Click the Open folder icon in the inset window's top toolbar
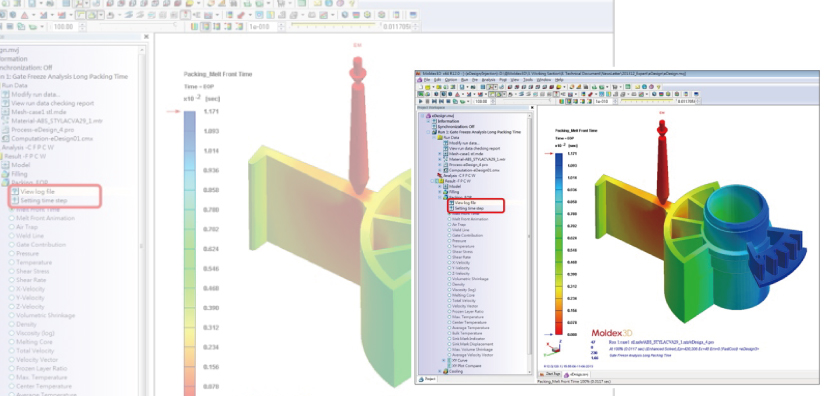This screenshot has width=834, height=396. (427, 87)
